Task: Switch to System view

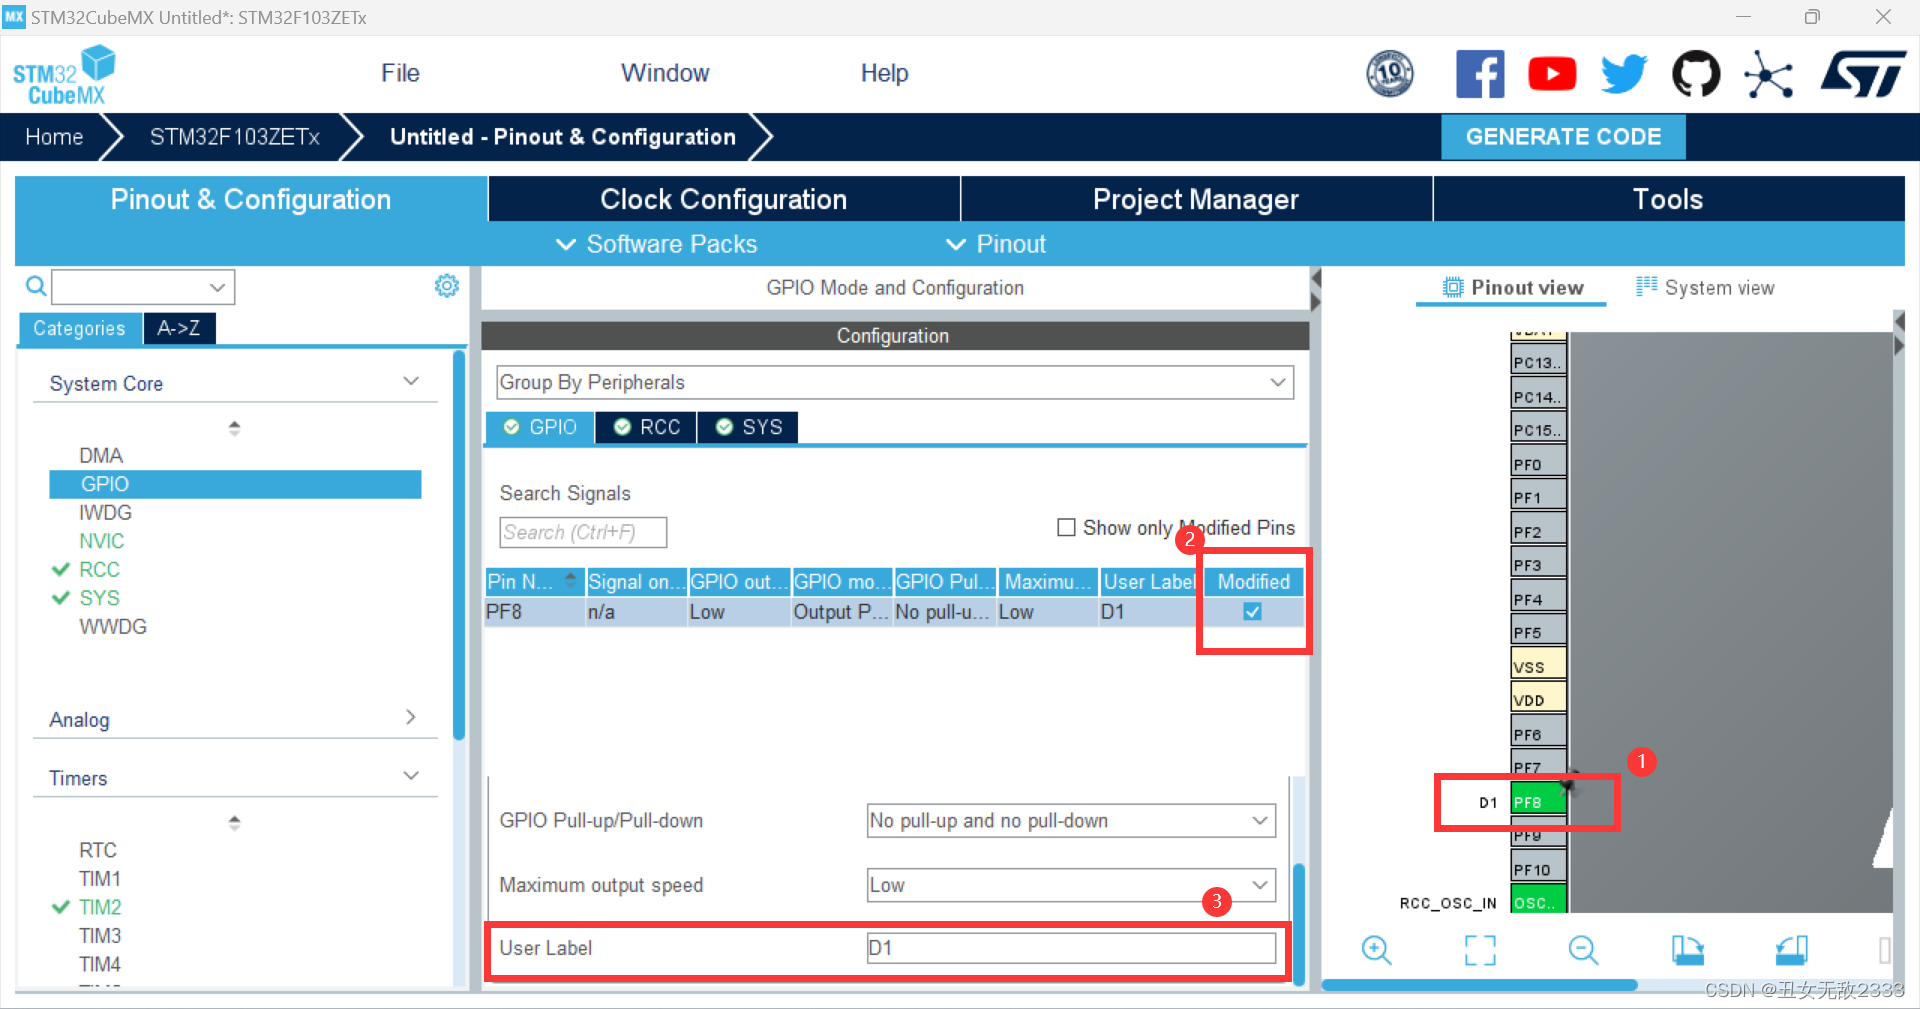Action: [x=1705, y=288]
